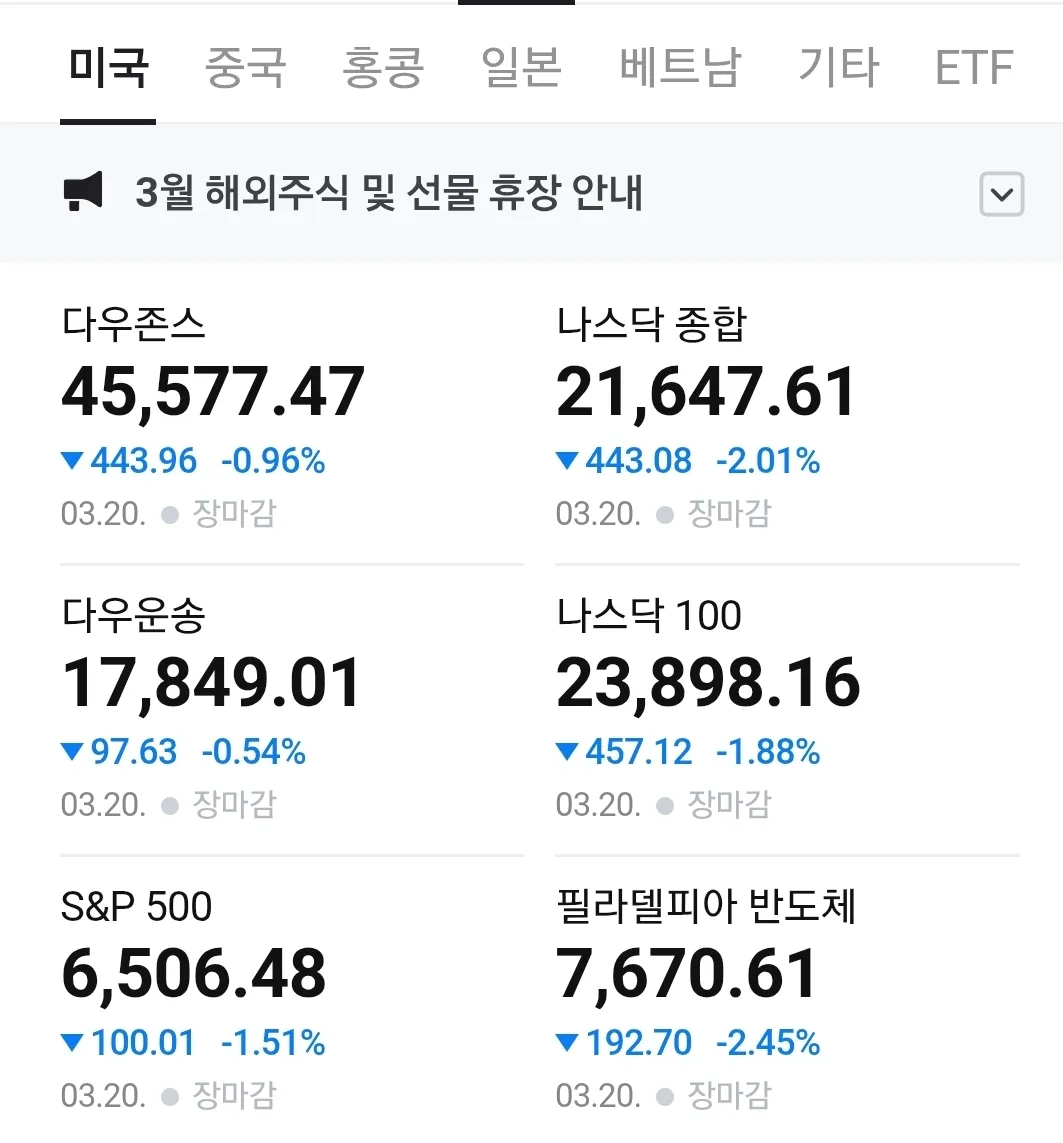Screen dimensions: 1063x1143
Task: Go to the 베트남 tab
Action: click(680, 68)
